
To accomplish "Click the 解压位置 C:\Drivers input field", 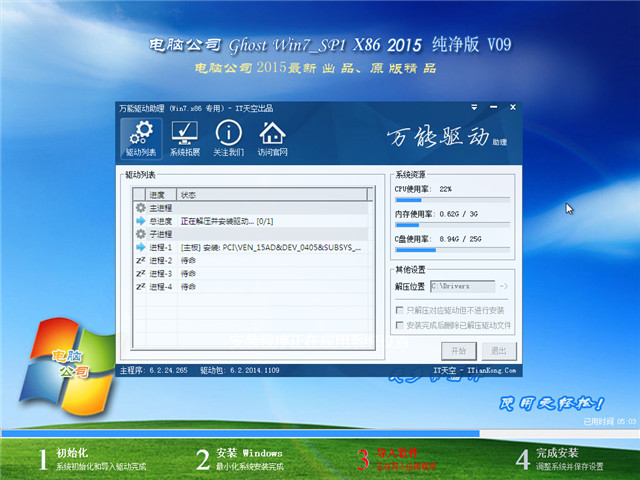I will click(463, 287).
